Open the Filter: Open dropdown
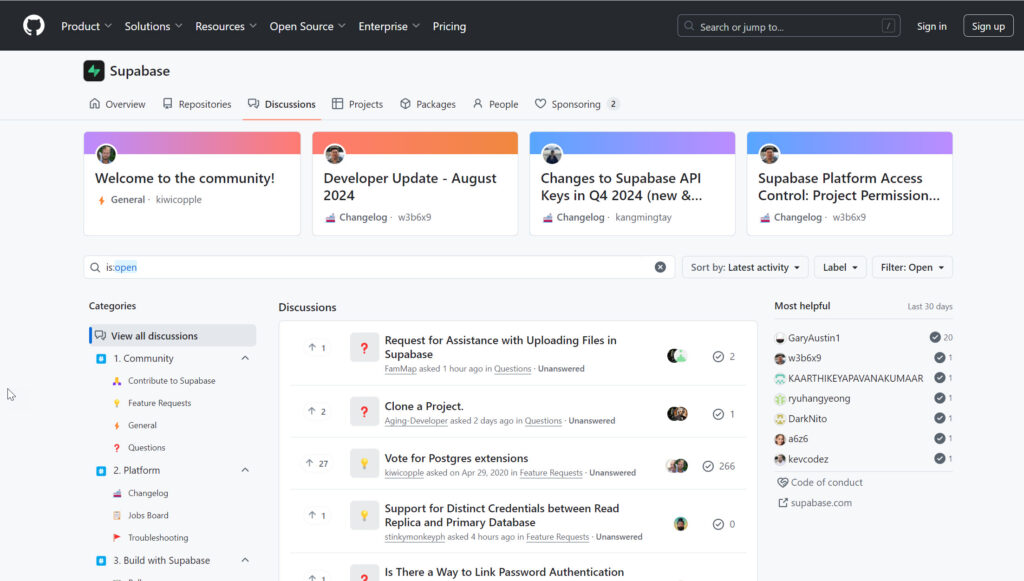This screenshot has width=1024, height=581. click(912, 267)
